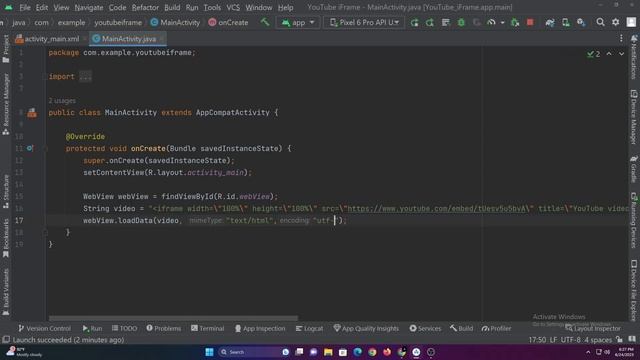The width and height of the screenshot is (640, 360).
Task: Go to previous highlighted problem arrow
Action: 609,54
